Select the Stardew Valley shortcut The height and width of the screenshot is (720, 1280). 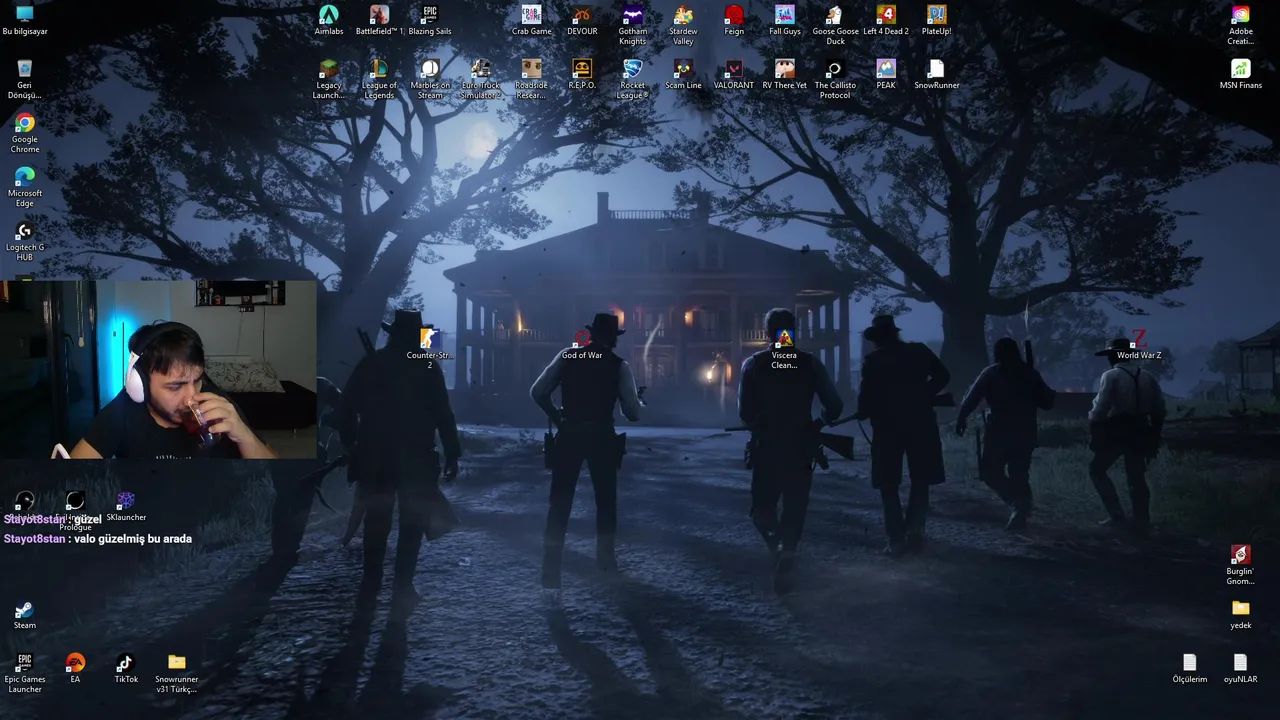point(683,25)
